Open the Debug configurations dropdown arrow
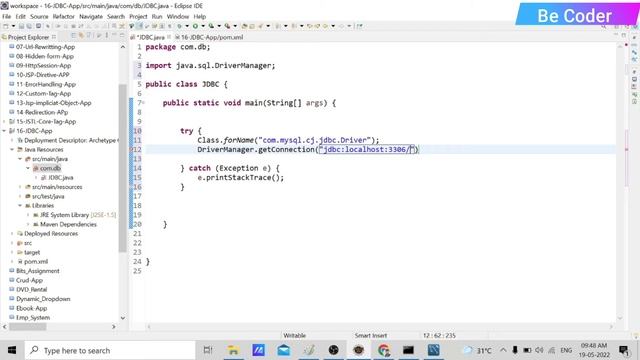The height and width of the screenshot is (360, 640). coord(187,26)
